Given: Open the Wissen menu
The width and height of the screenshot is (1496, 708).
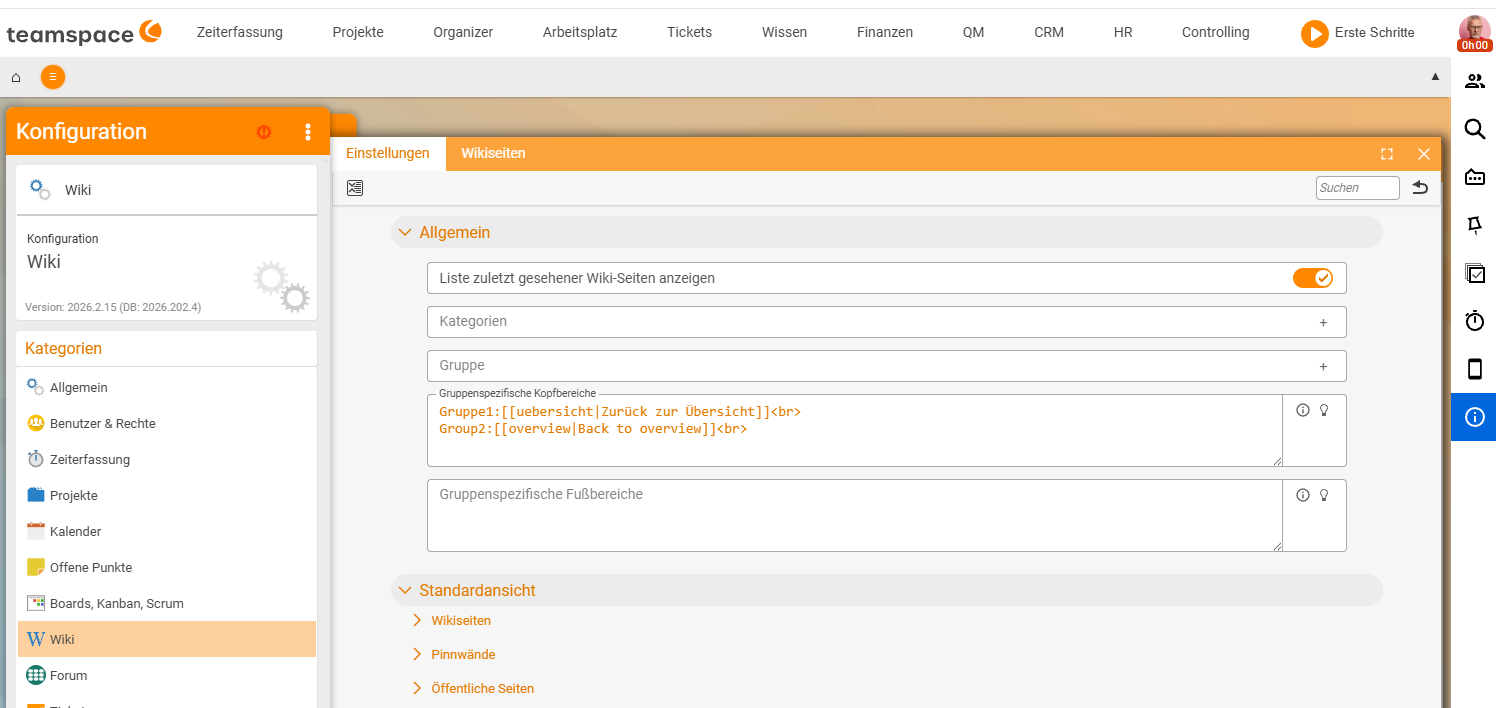Looking at the screenshot, I should (785, 32).
